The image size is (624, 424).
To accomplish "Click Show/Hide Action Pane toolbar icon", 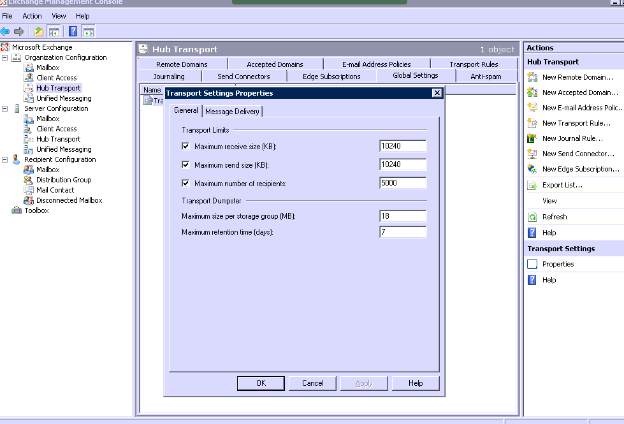I will click(x=89, y=31).
